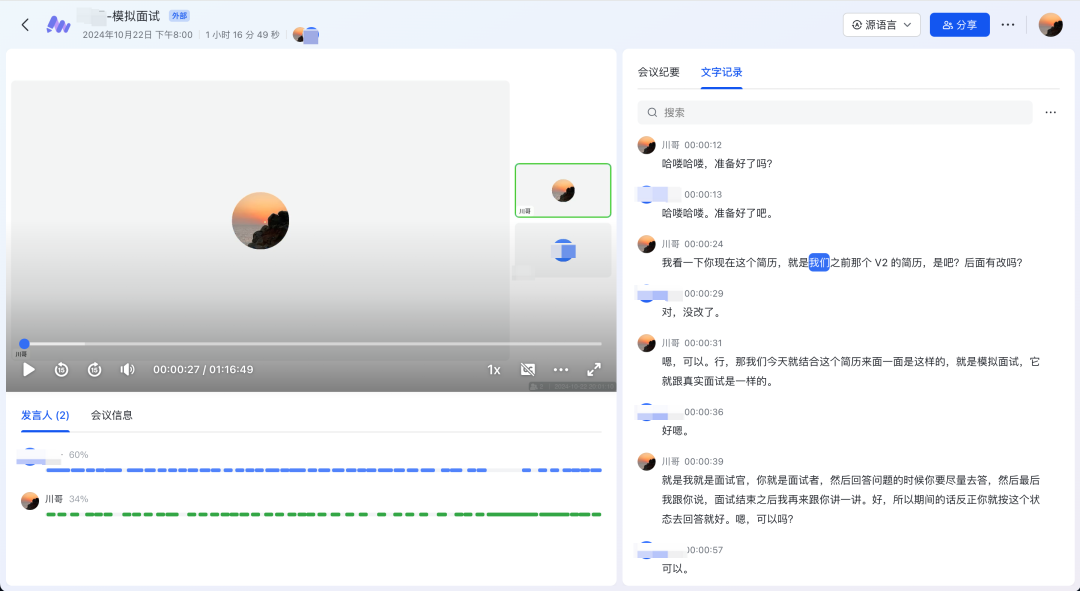The width and height of the screenshot is (1080, 591).
Task: Open the user profile avatar menu
Action: [x=1050, y=25]
